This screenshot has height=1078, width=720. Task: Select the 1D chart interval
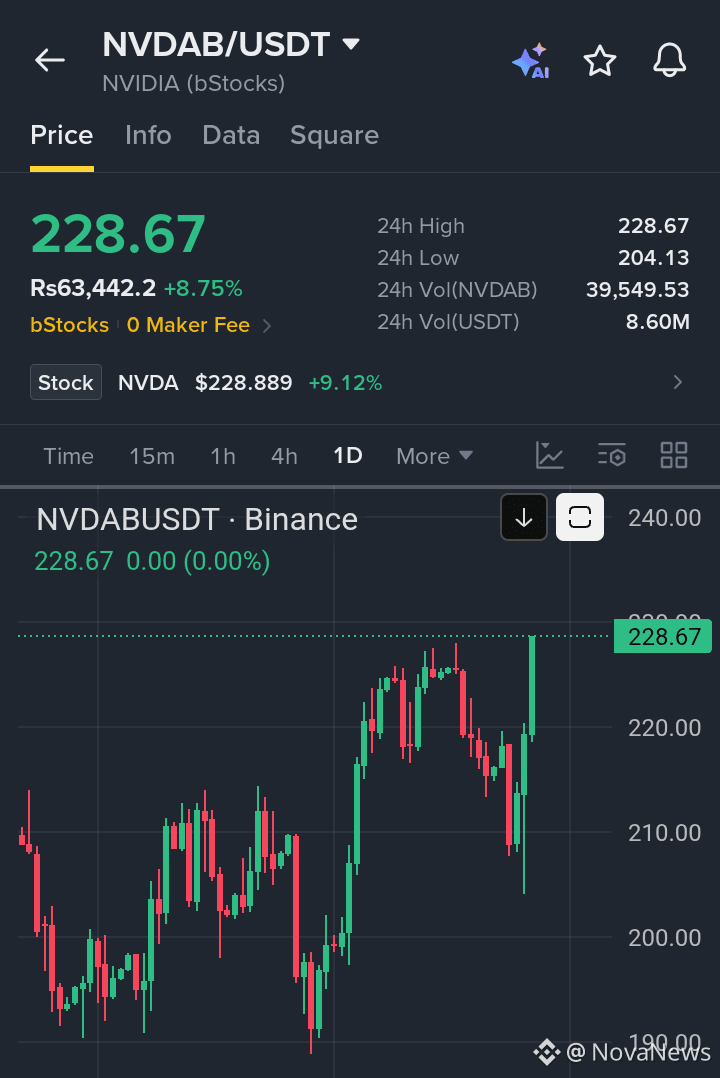[x=347, y=455]
